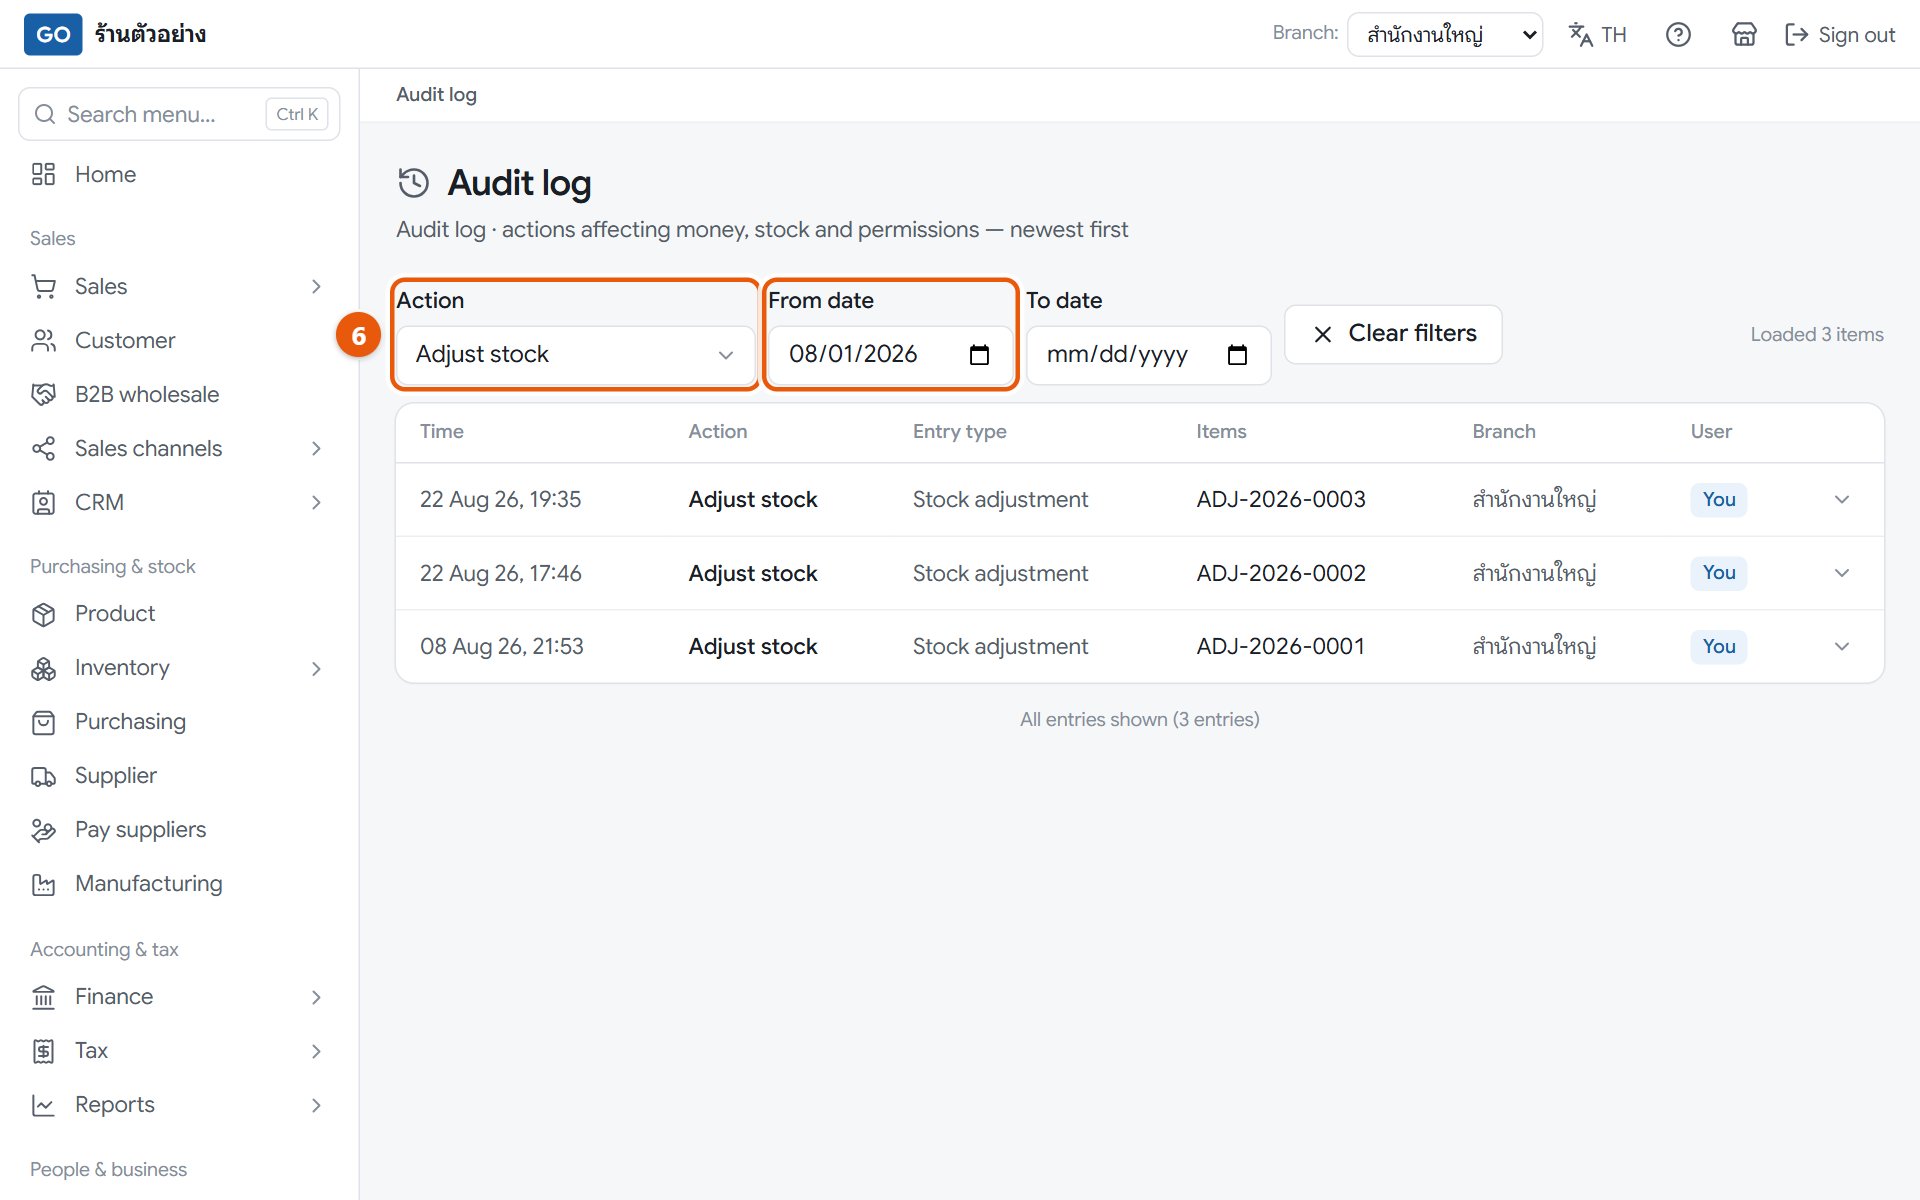
Task: Expand the ADJ-2026-0003 row details
Action: [x=1842, y=500]
